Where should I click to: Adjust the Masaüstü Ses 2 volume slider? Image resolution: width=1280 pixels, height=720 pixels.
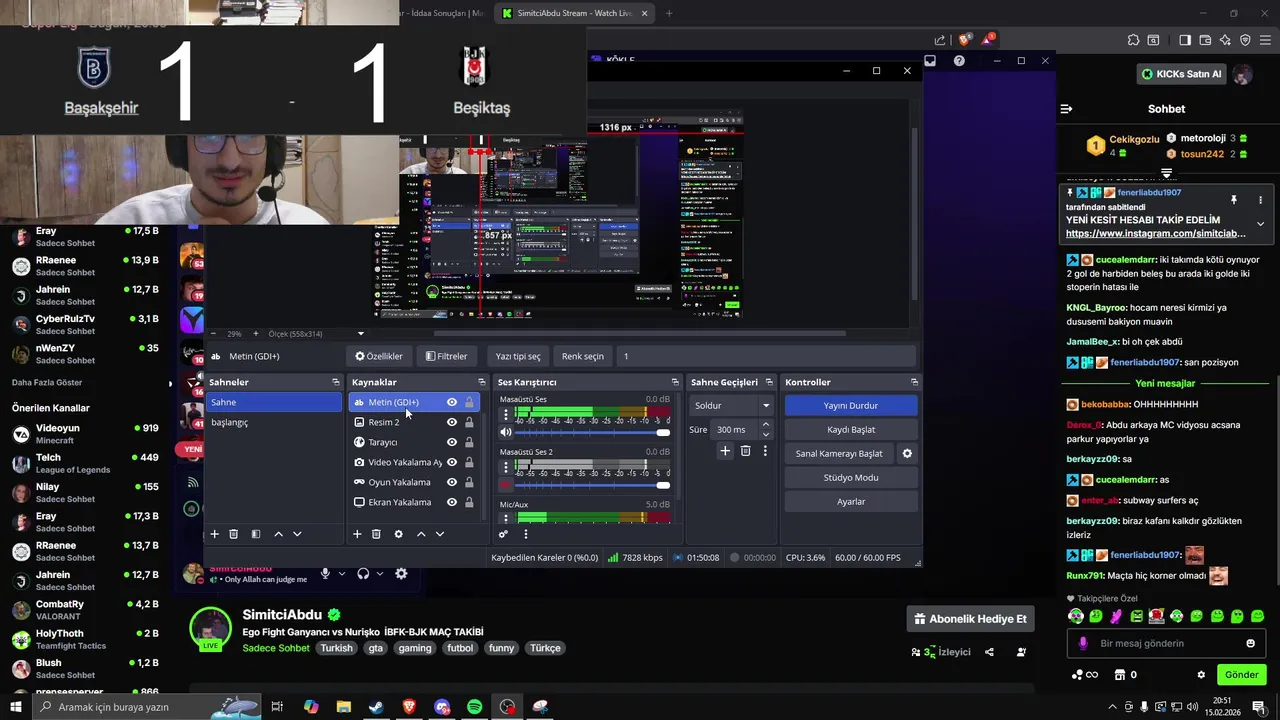[x=592, y=485]
